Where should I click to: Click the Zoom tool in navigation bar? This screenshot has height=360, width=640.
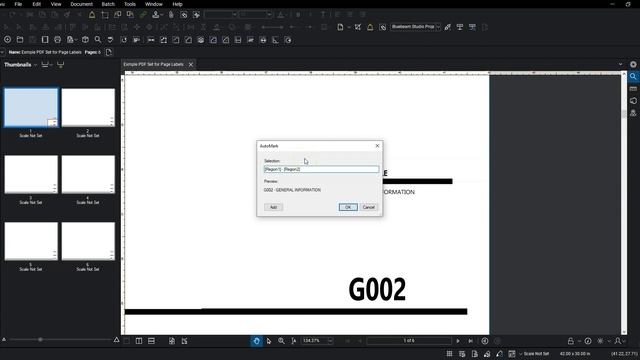pos(281,341)
